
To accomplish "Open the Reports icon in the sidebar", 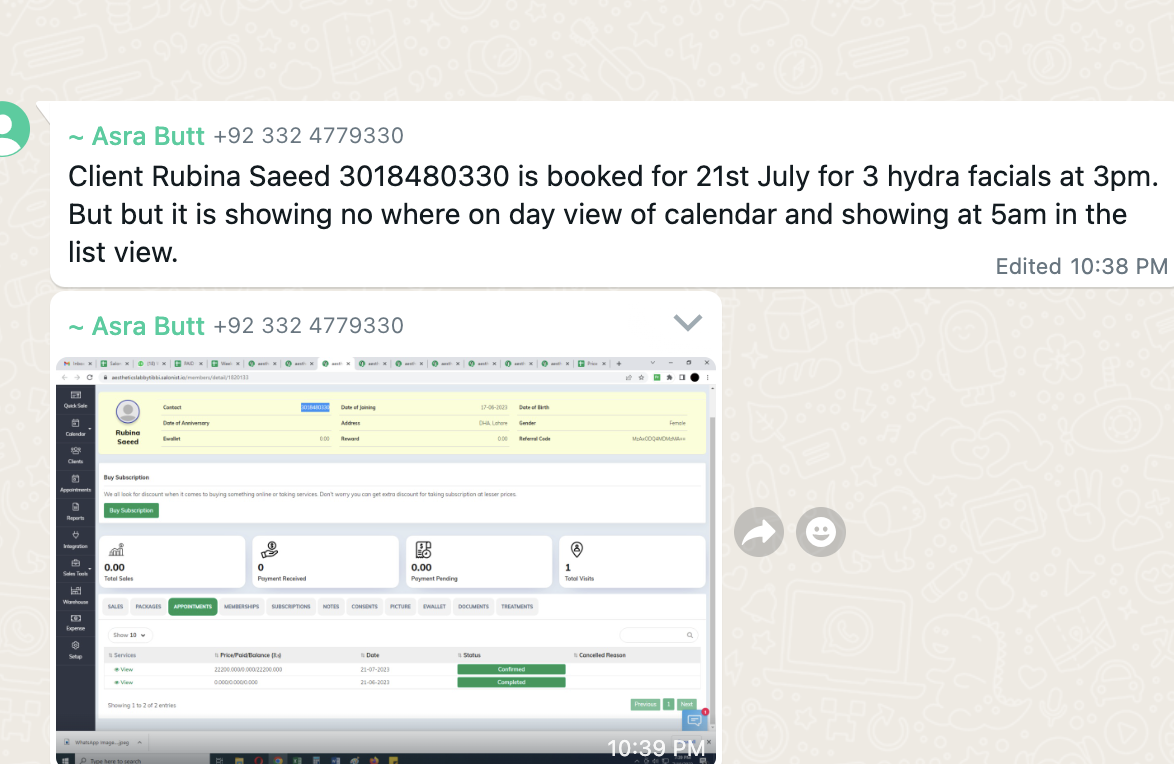I will pyautogui.click(x=76, y=512).
